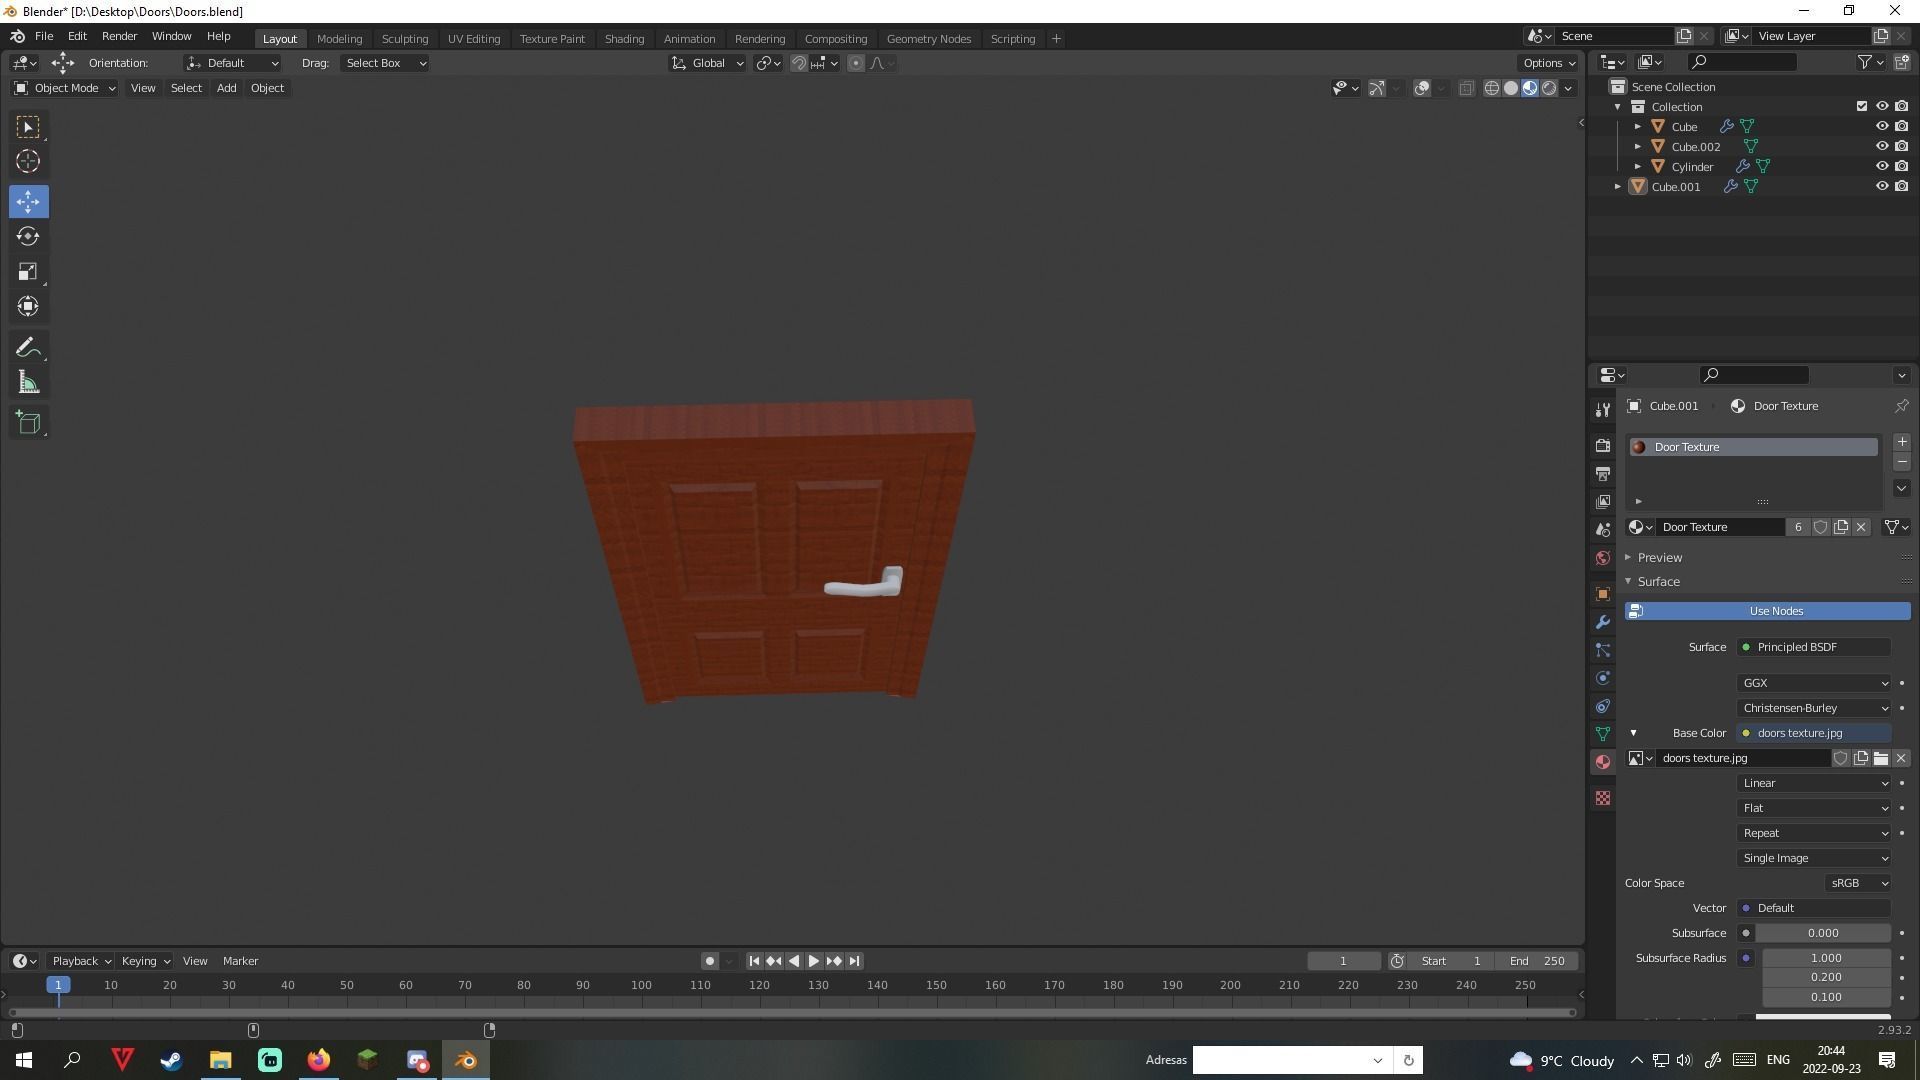Jump to the timeline end frame
The image size is (1920, 1080).
[x=854, y=961]
